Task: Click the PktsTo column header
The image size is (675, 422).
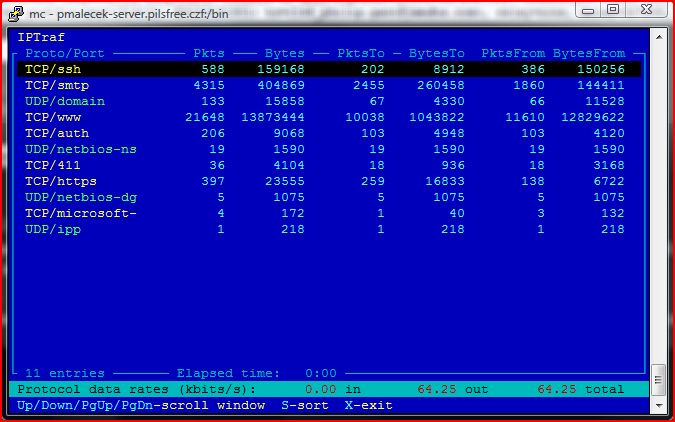Action: click(361, 53)
